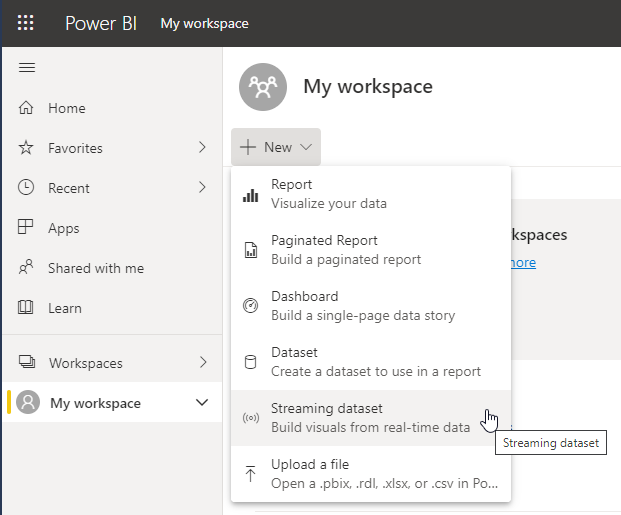Click the Apps grid icon
The height and width of the screenshot is (515, 621).
click(25, 227)
